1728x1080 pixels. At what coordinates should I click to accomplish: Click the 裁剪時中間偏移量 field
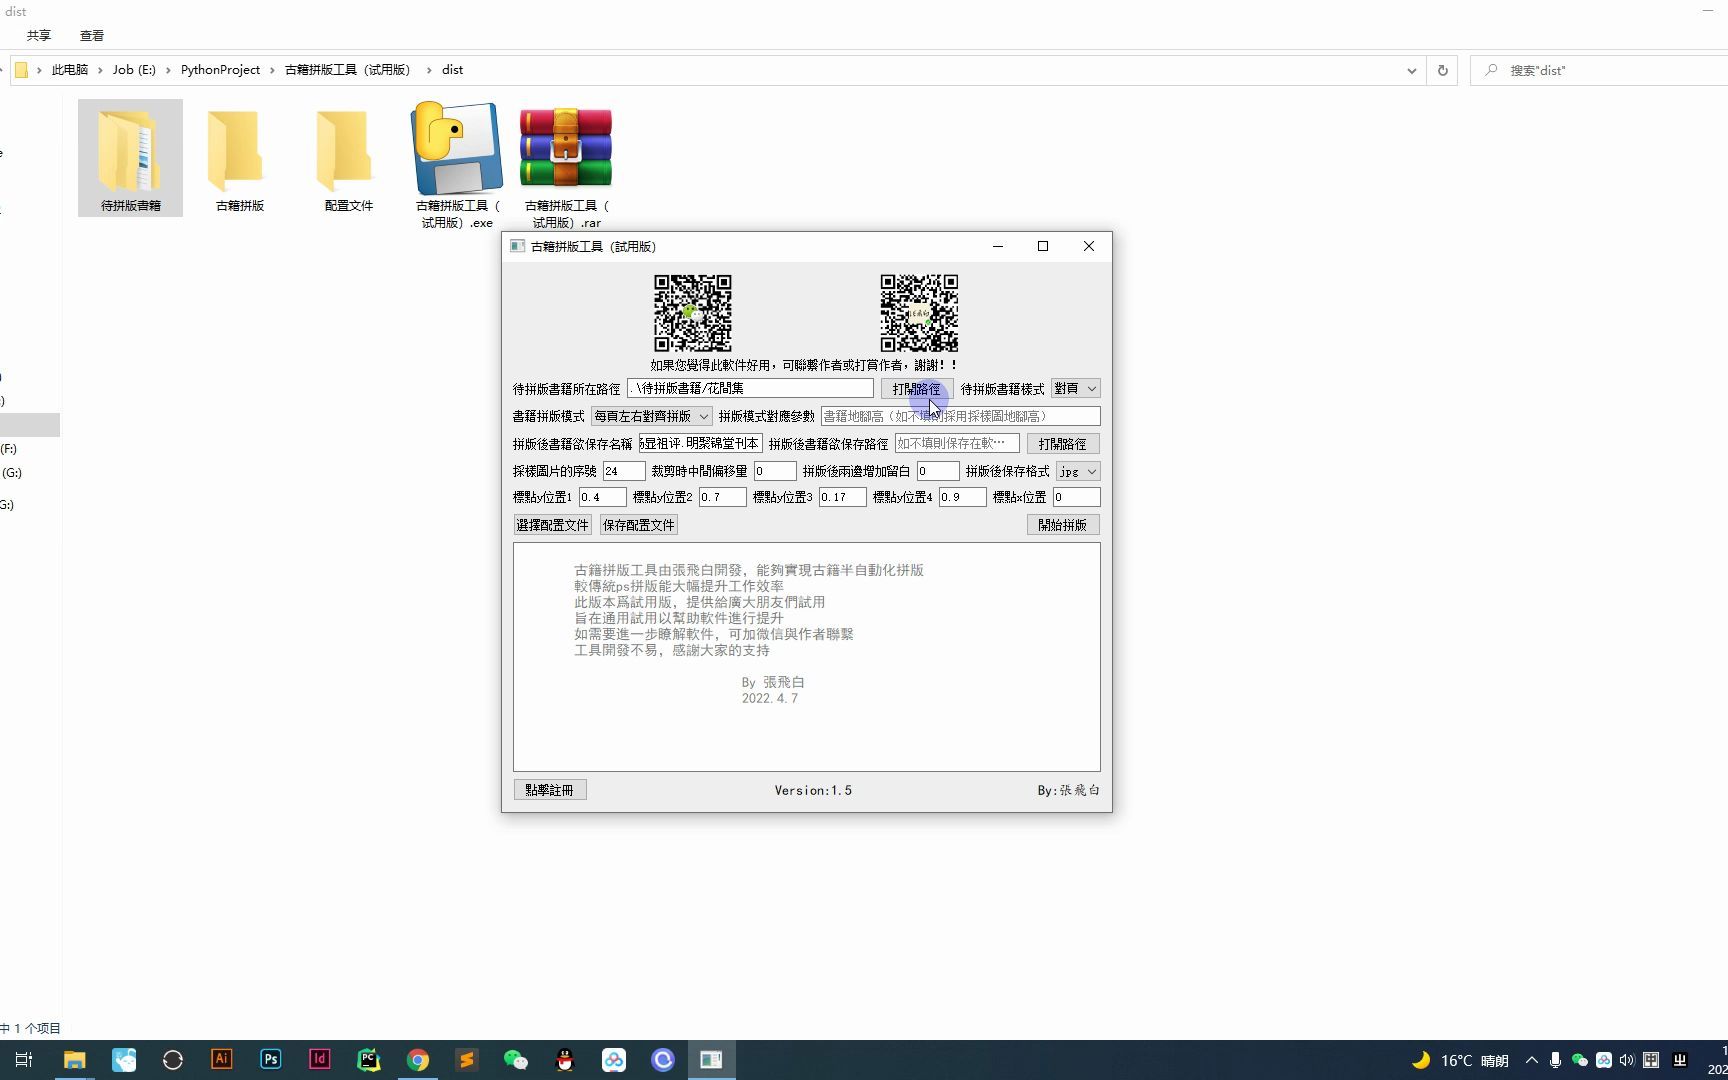[x=775, y=471]
